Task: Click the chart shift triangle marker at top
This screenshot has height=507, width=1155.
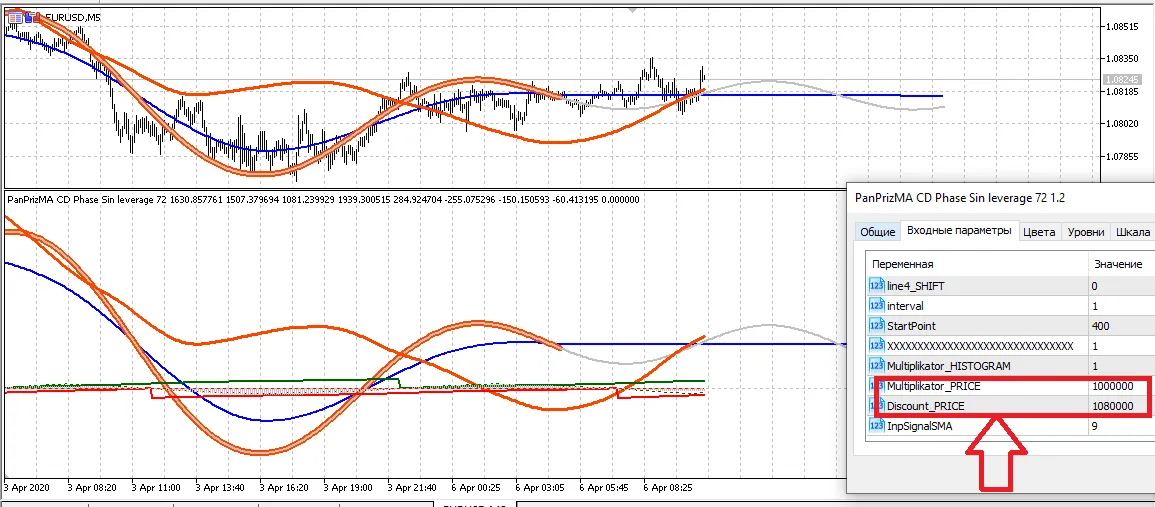Action: 631,9
